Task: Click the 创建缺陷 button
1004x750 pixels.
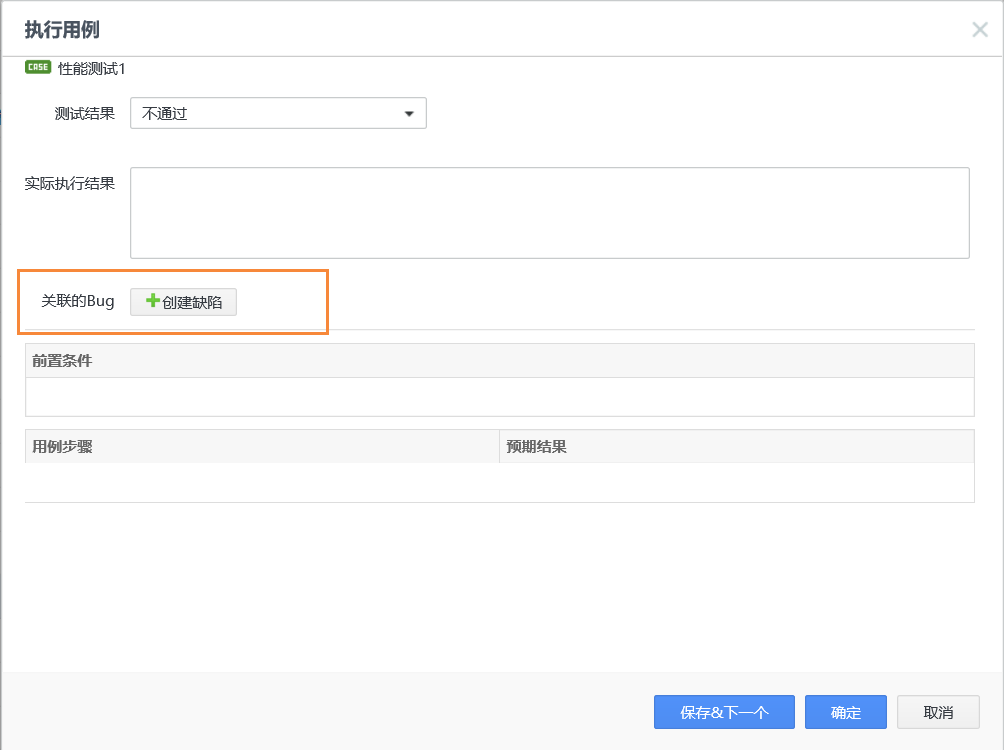Action: 184,302
